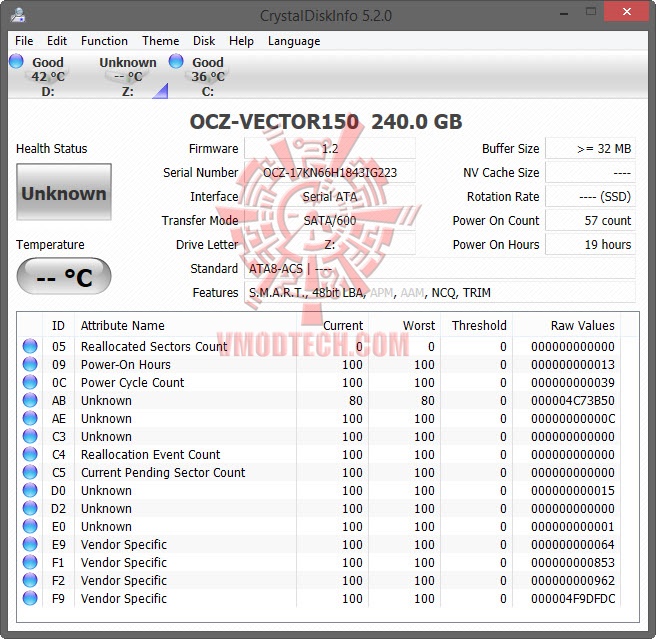Click status orb for E9 Vendor Specific
656x639 pixels.
tap(30, 544)
